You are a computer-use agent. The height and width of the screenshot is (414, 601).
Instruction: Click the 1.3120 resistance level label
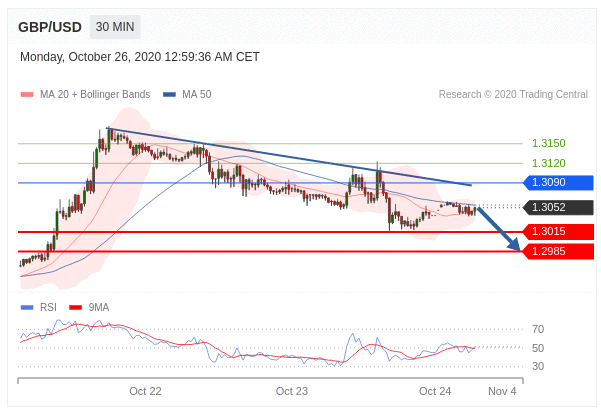[x=548, y=163]
